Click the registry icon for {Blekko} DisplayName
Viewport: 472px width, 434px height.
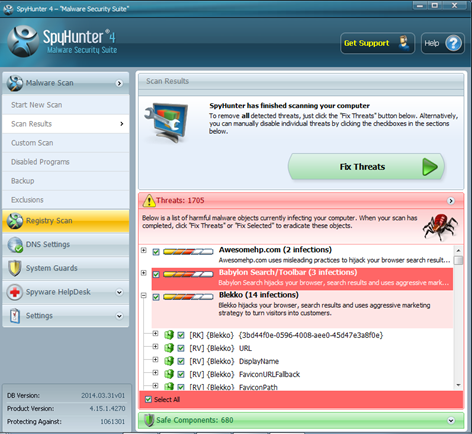pyautogui.click(x=169, y=361)
